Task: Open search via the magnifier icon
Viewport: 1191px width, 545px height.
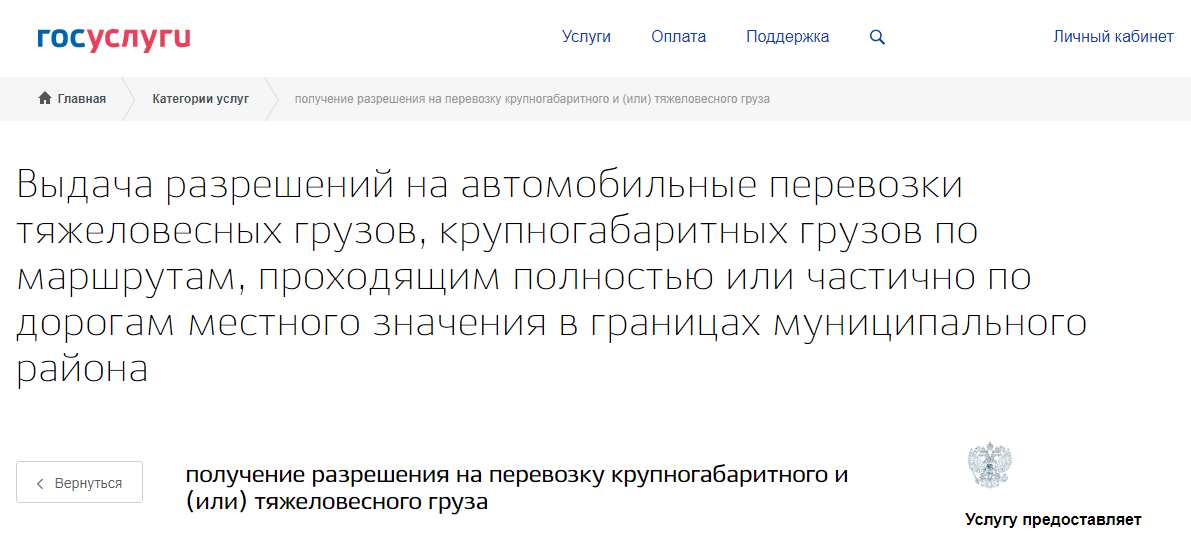Action: [x=877, y=37]
